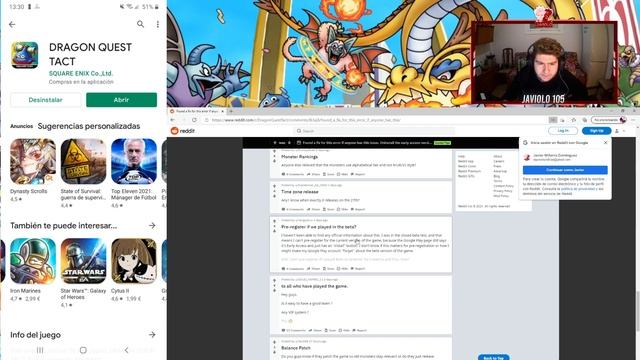The width and height of the screenshot is (640, 360).
Task: Tap the Desinstalar button
Action: coord(45,100)
